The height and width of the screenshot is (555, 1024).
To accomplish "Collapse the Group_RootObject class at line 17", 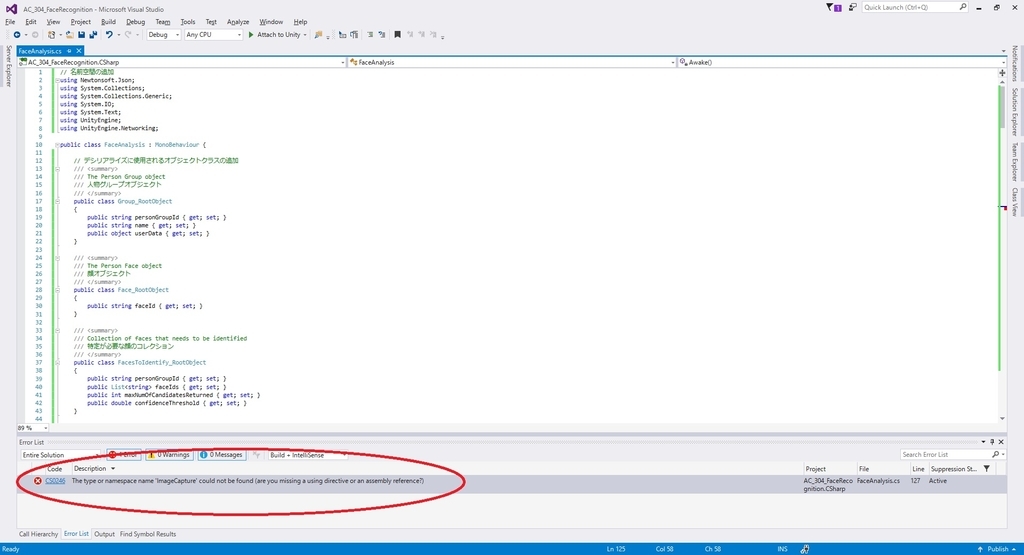I will (x=57, y=201).
